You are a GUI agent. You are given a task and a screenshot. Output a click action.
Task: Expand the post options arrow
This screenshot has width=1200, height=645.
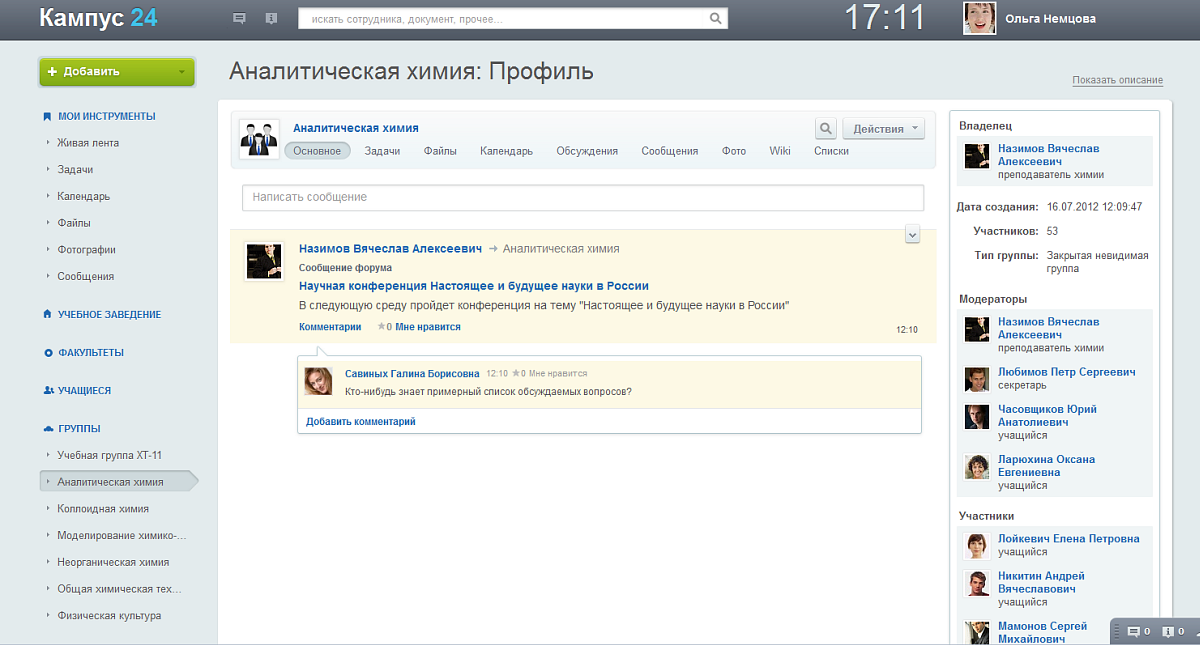coord(911,234)
